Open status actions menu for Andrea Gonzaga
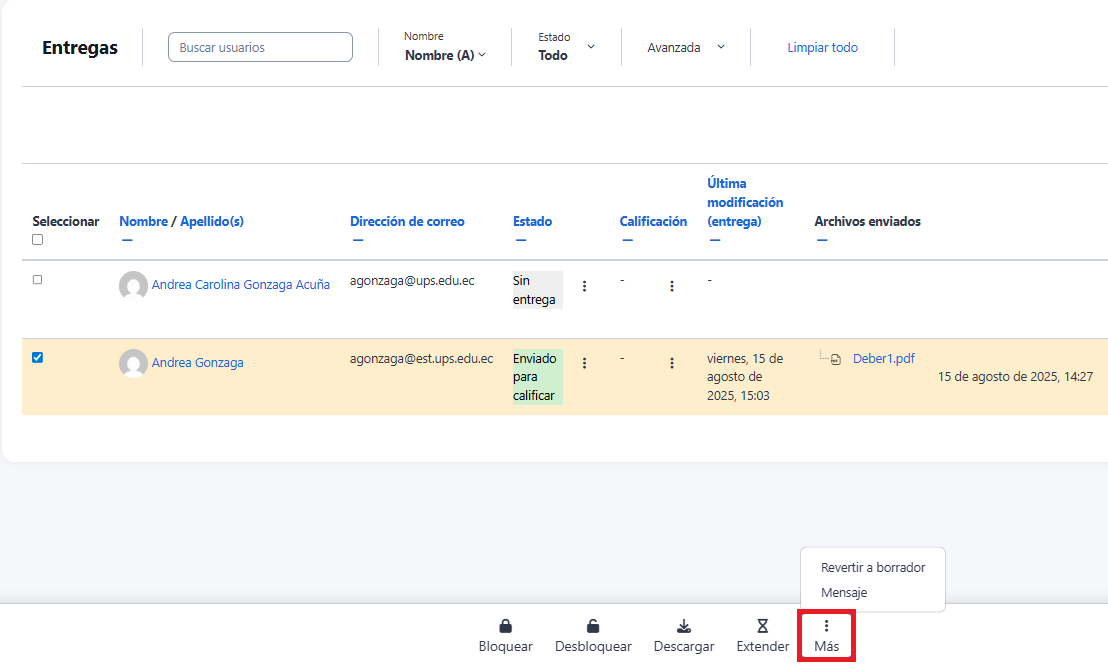1108x669 pixels. [585, 363]
